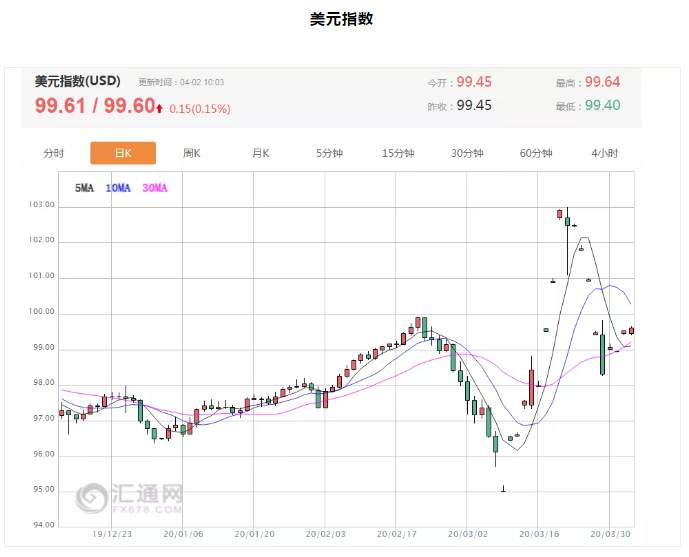Click the 20/01/20 date axis label
This screenshot has width=689, height=557.
tap(254, 534)
